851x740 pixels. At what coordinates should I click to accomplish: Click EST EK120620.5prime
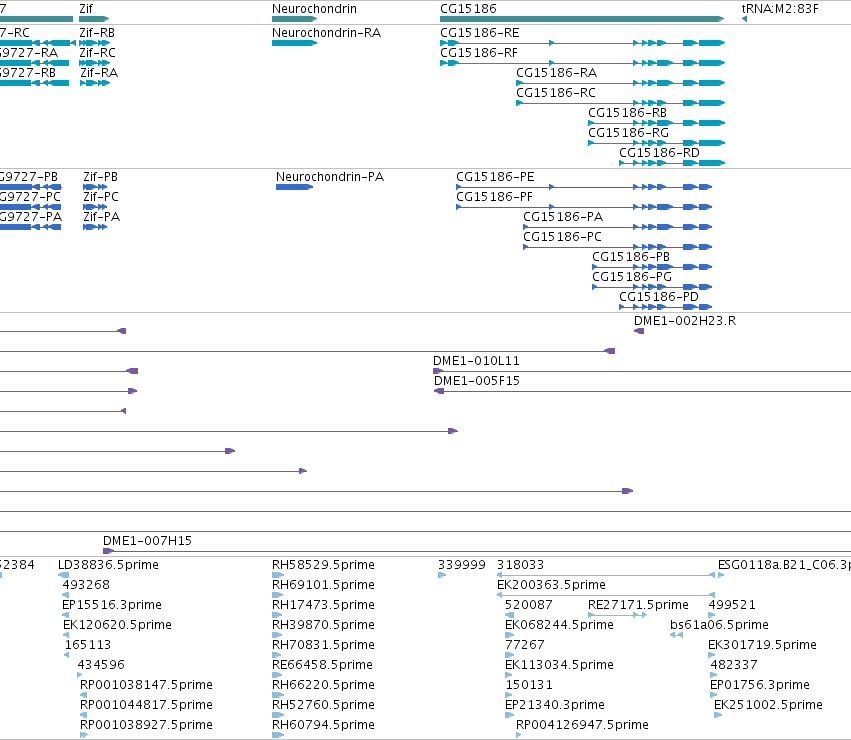[x=117, y=625]
